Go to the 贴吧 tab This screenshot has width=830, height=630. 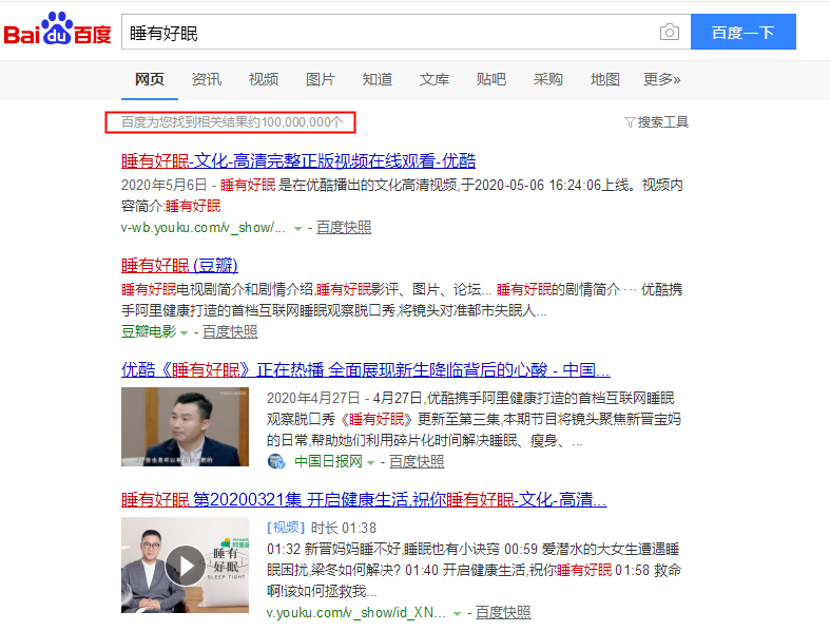[x=491, y=79]
